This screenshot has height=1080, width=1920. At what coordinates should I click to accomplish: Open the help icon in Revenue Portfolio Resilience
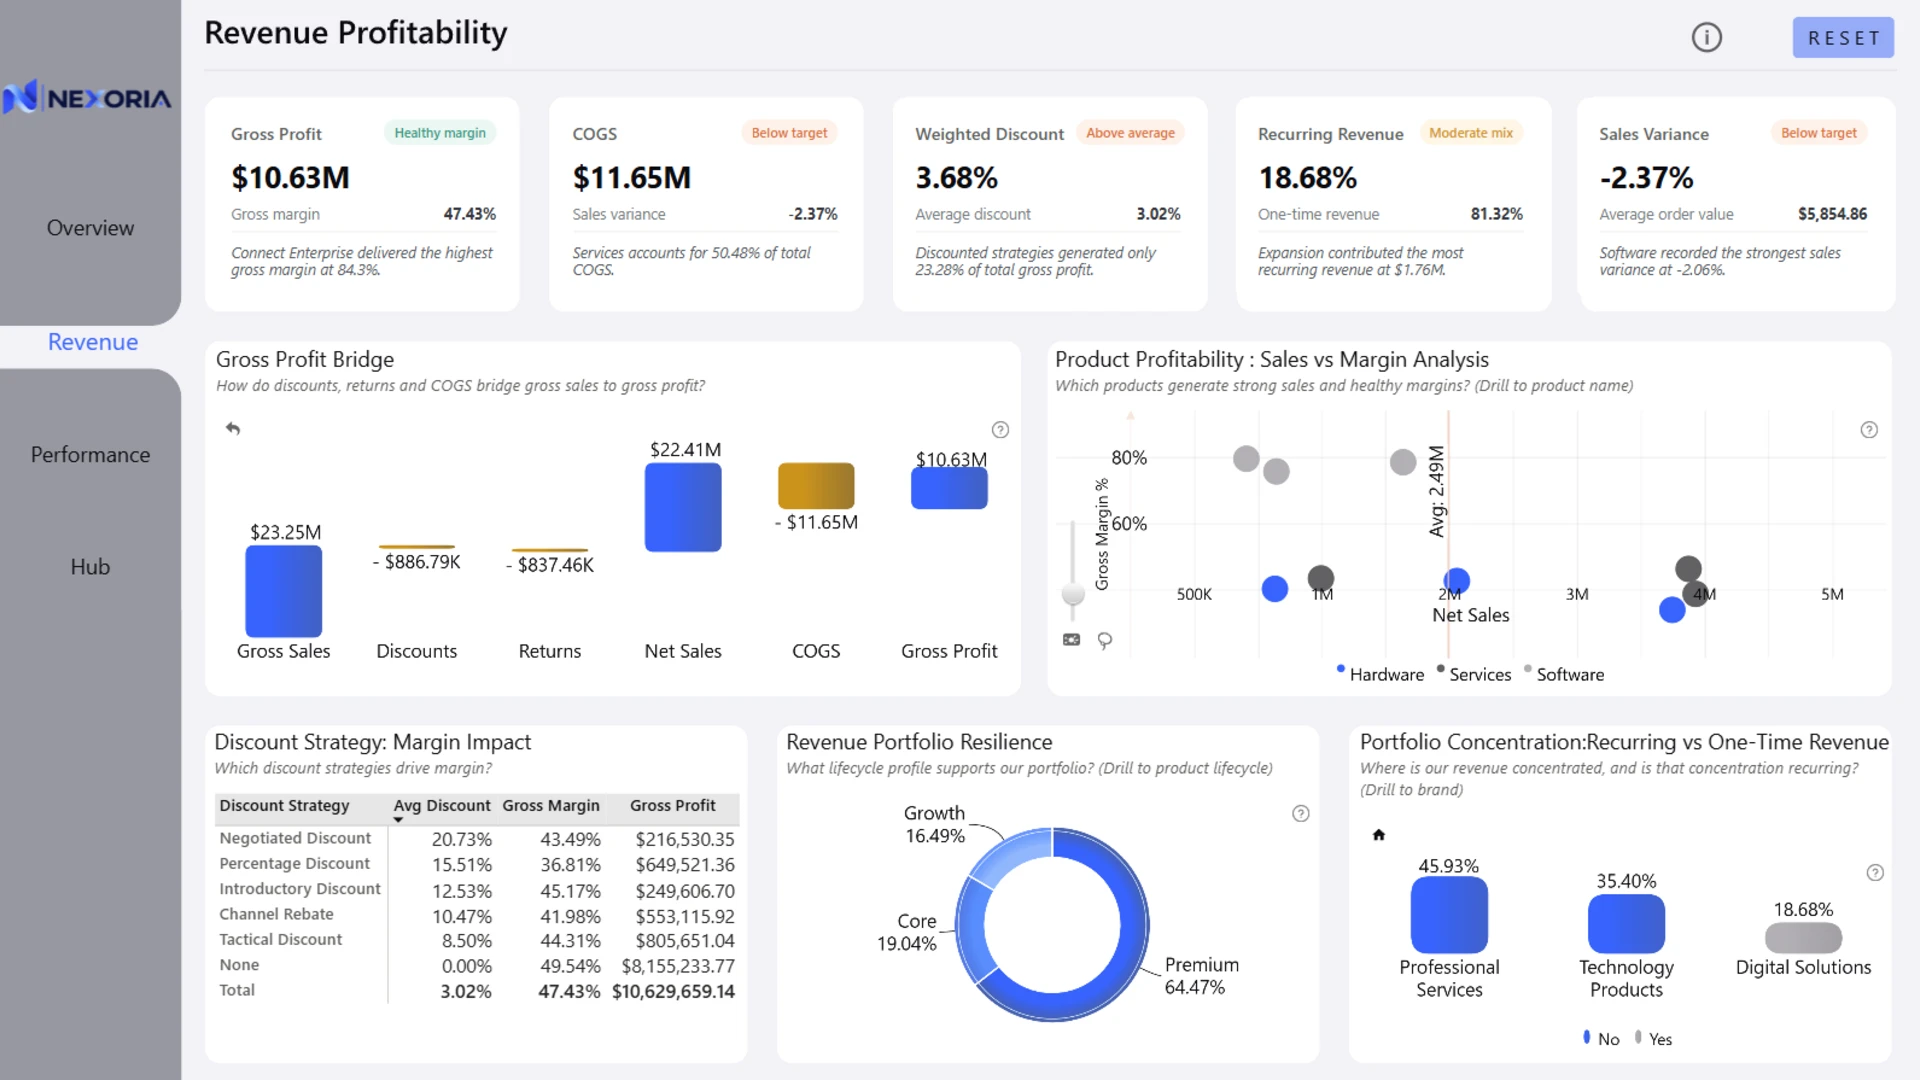click(1300, 814)
